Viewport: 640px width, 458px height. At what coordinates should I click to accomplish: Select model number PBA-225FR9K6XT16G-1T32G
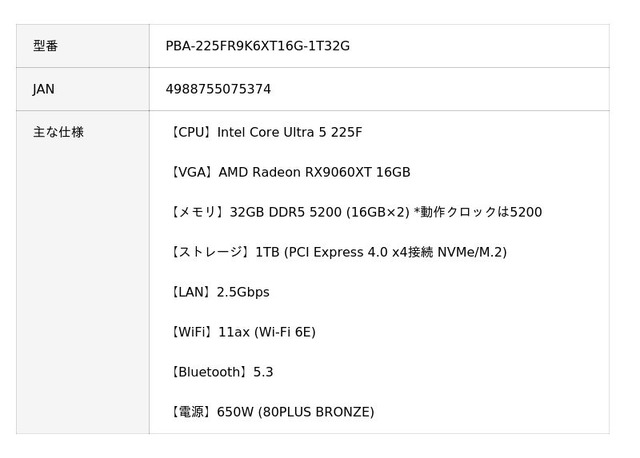257,46
